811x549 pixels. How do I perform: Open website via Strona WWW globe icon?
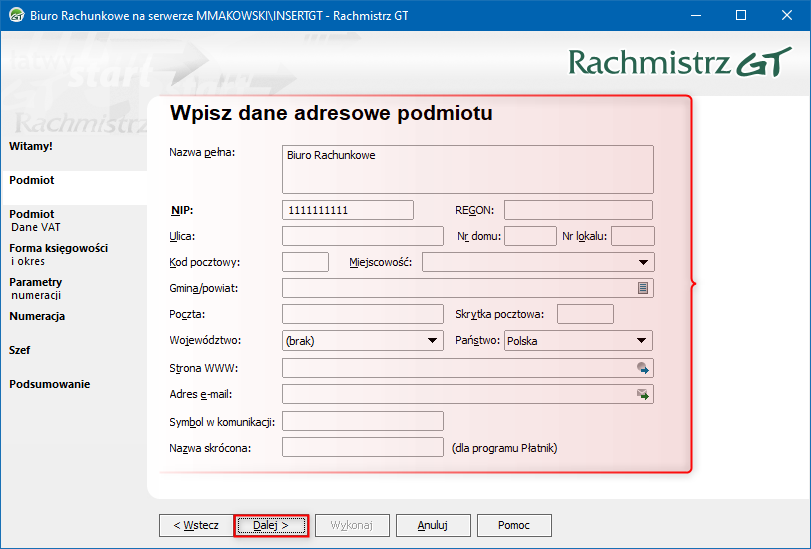point(642,368)
